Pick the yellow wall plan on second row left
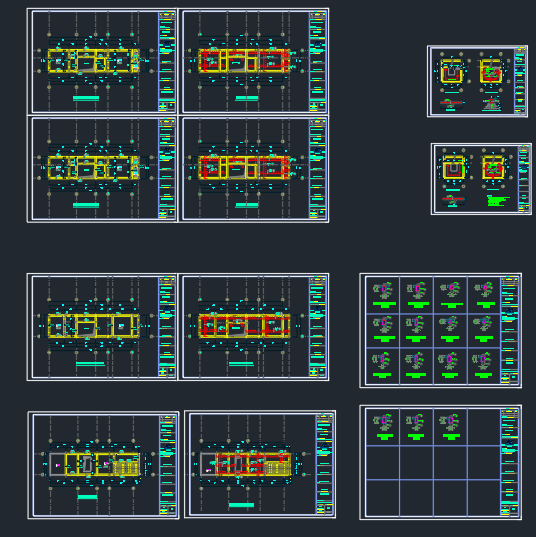The image size is (536, 537). (x=94, y=167)
